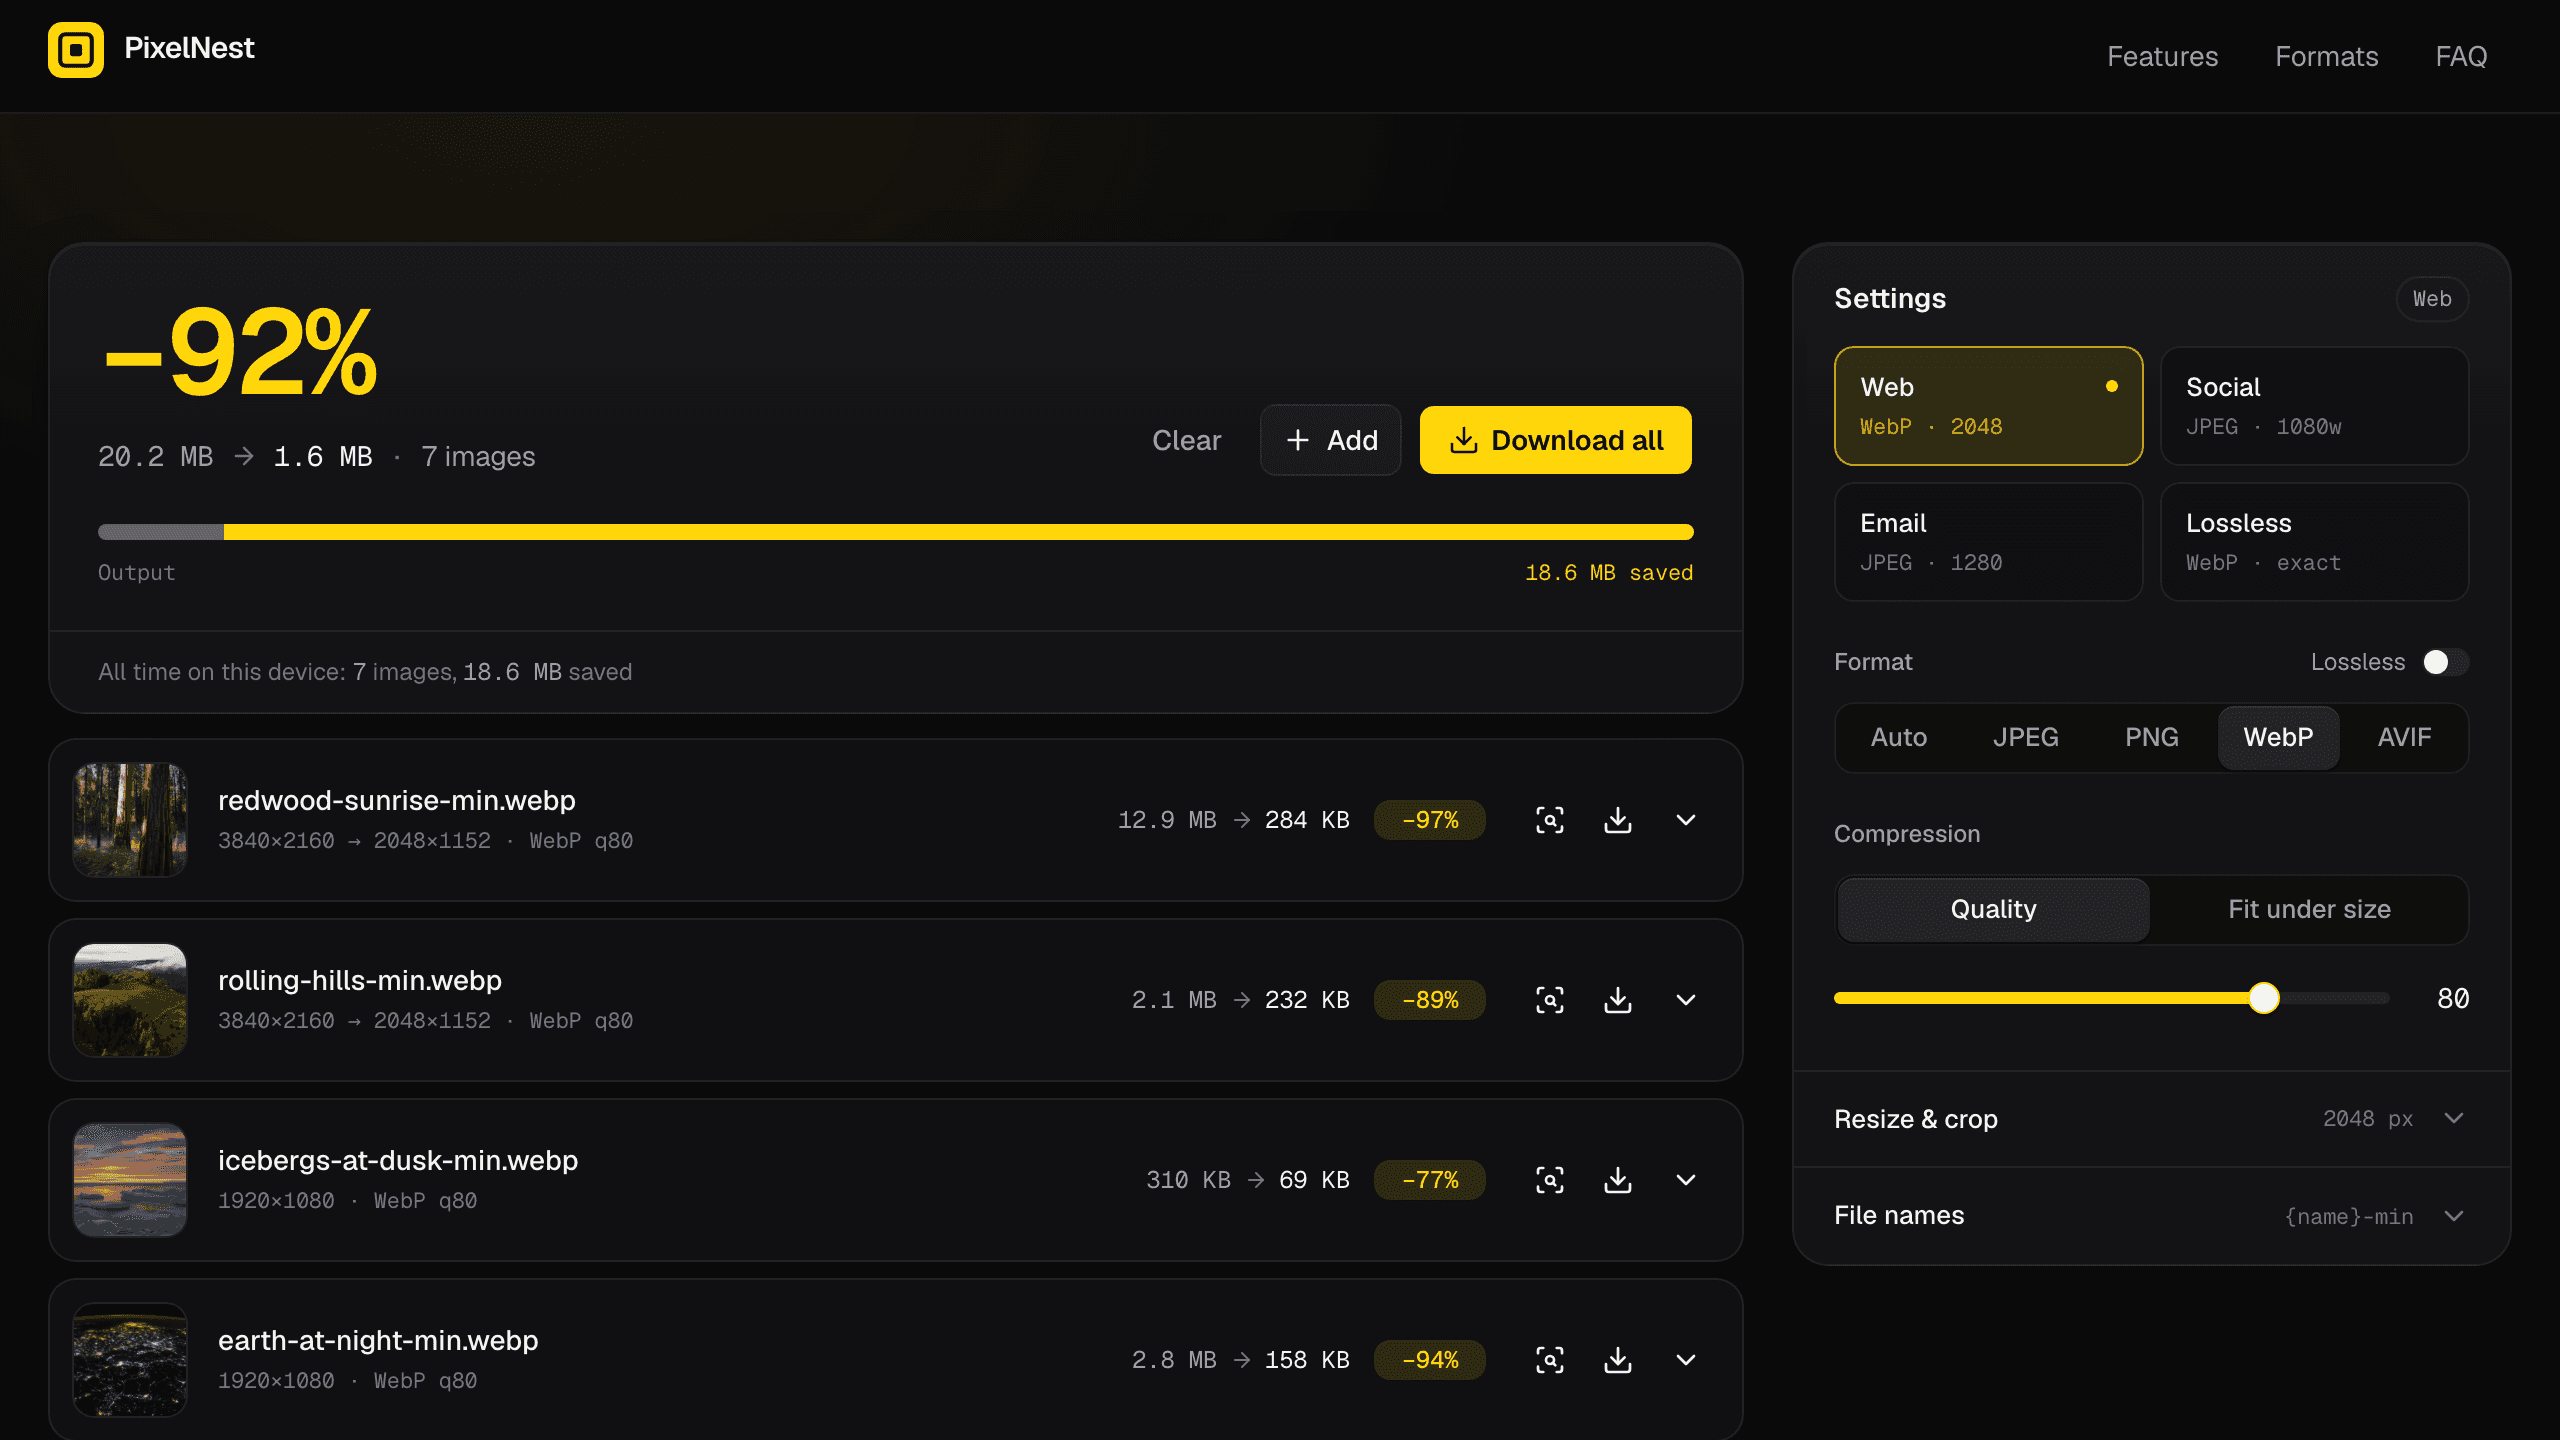Image resolution: width=2560 pixels, height=1440 pixels.
Task: Click the PixelNest logo icon
Action: click(76, 50)
